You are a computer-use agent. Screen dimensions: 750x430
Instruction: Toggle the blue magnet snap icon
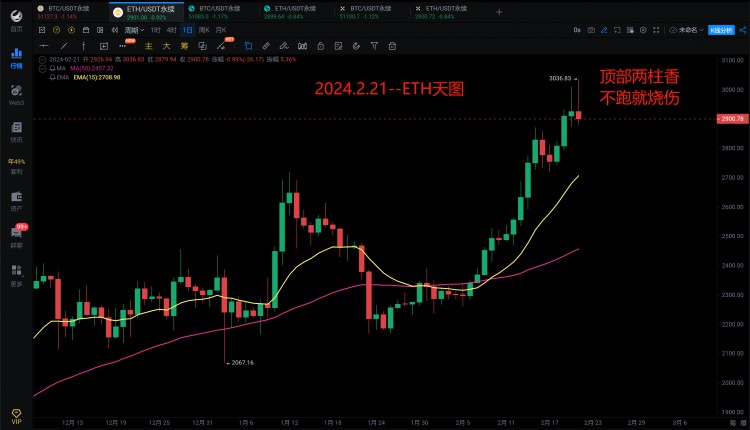[248, 46]
